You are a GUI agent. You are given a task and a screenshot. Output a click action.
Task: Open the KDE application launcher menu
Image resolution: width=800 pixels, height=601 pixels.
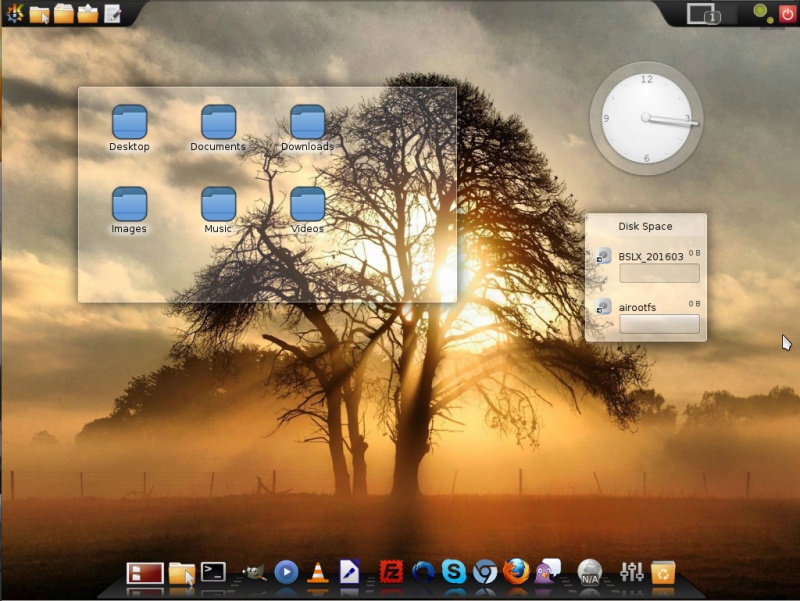[14, 14]
